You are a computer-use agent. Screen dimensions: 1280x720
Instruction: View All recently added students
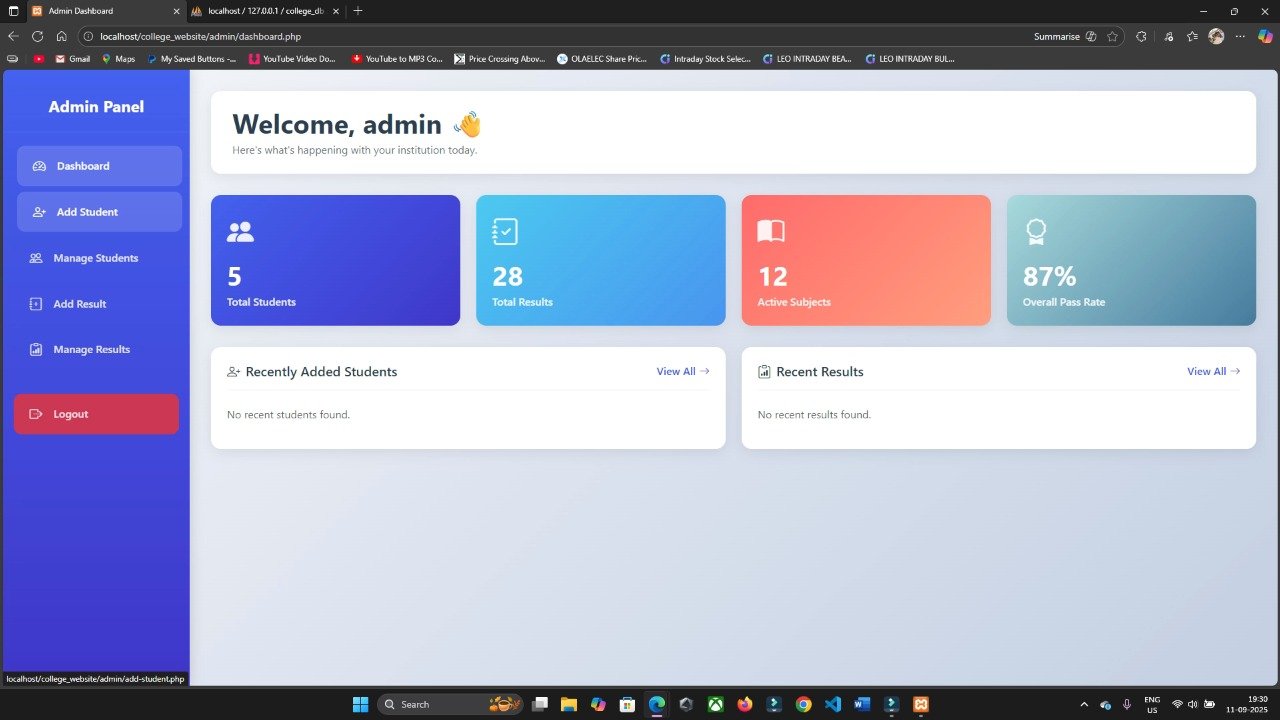[x=683, y=371]
